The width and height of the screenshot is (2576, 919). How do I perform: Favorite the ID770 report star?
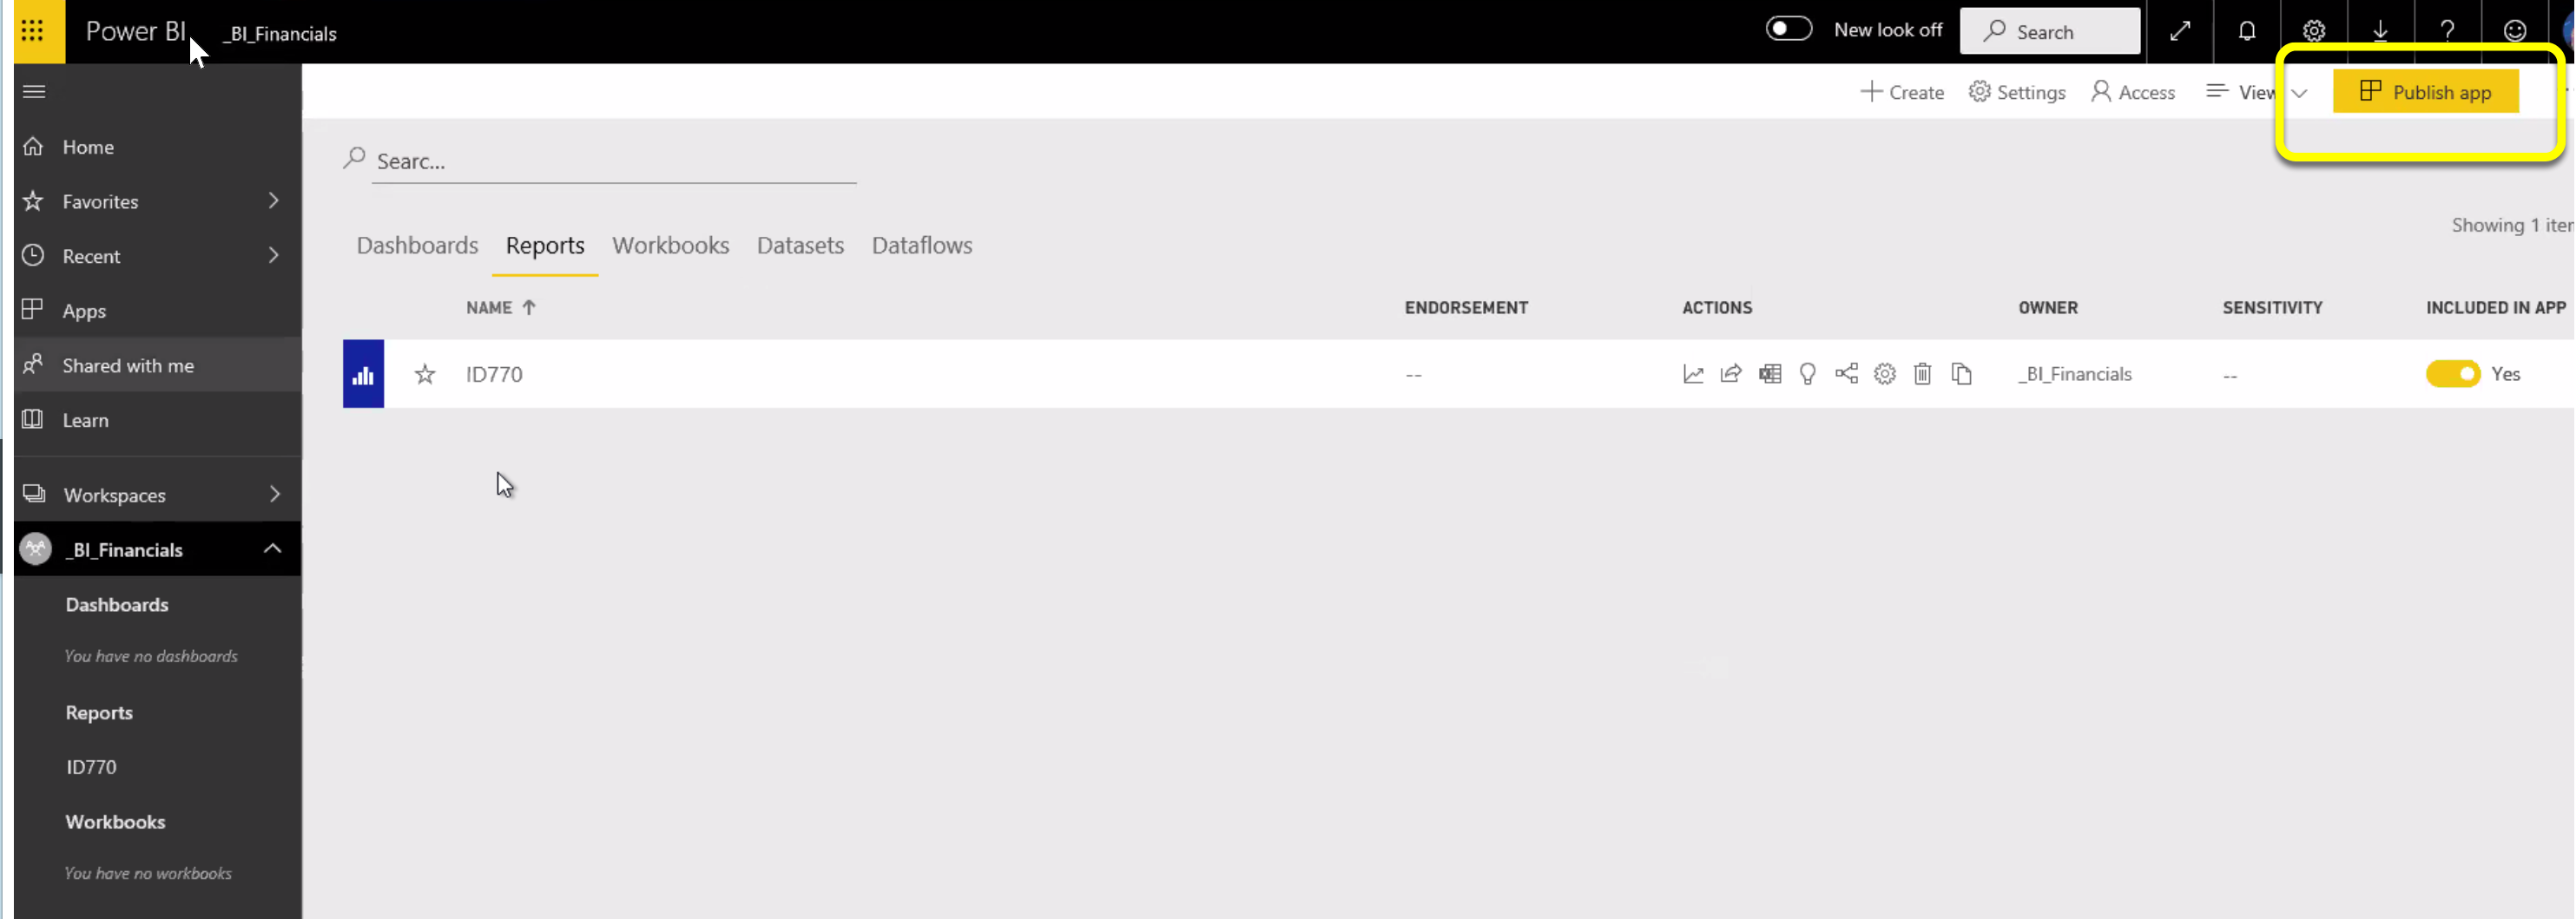pos(425,374)
